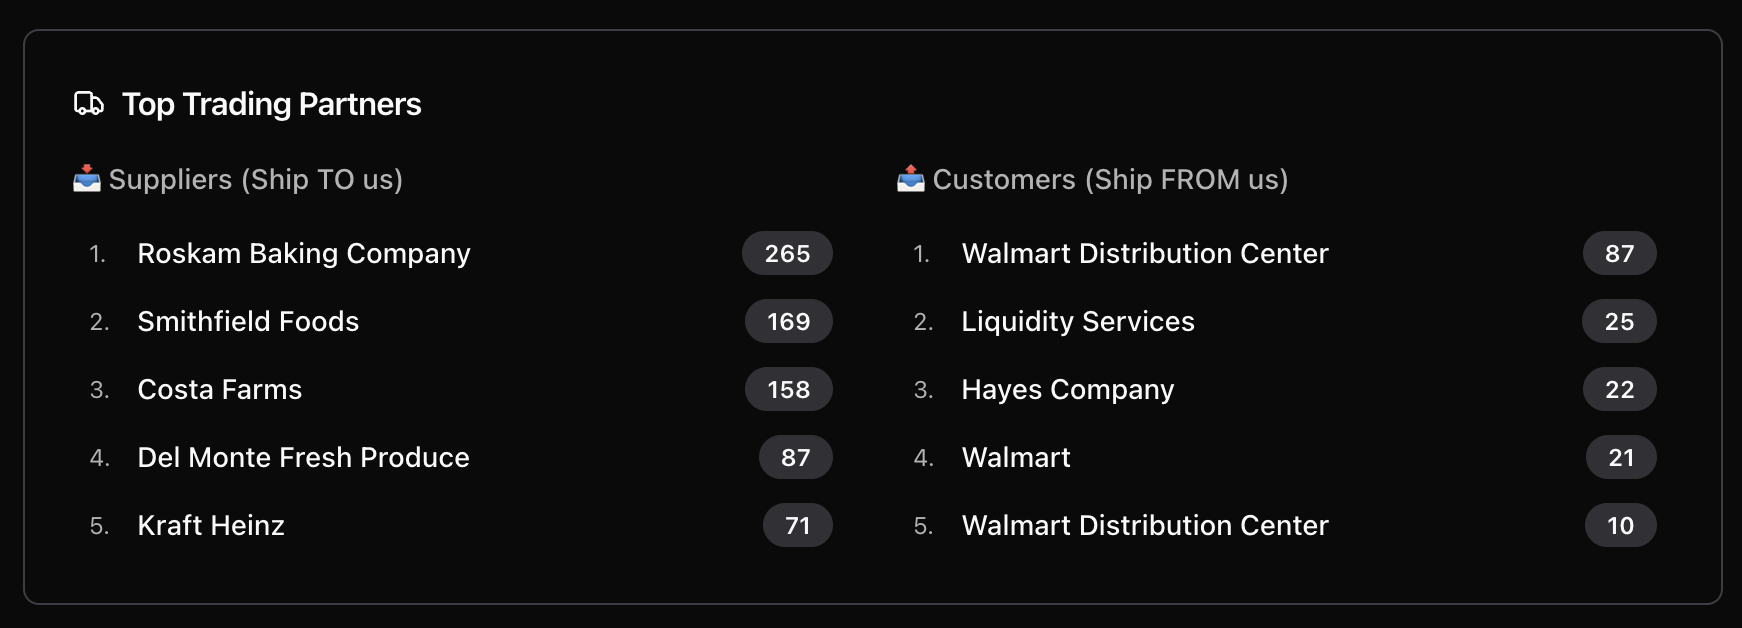Select the fourth-ranked customer named Walmart
Image resolution: width=1742 pixels, height=628 pixels.
(x=1015, y=458)
